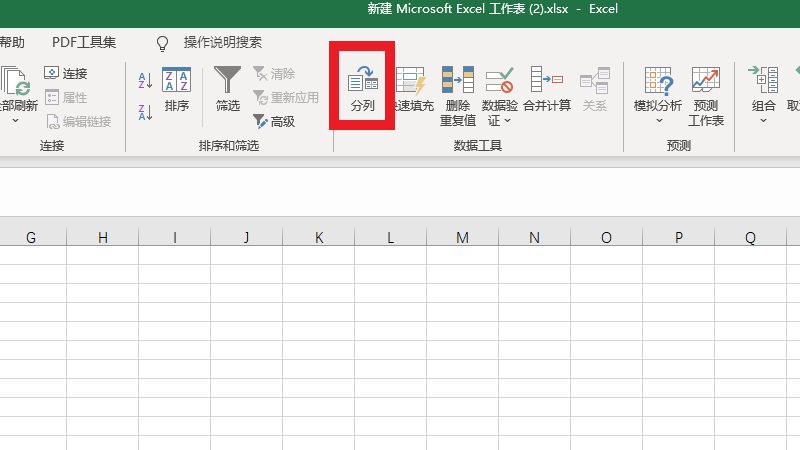Open the custom Sort (排序) dialog
Image resolution: width=800 pixels, height=450 pixels.
(x=177, y=88)
